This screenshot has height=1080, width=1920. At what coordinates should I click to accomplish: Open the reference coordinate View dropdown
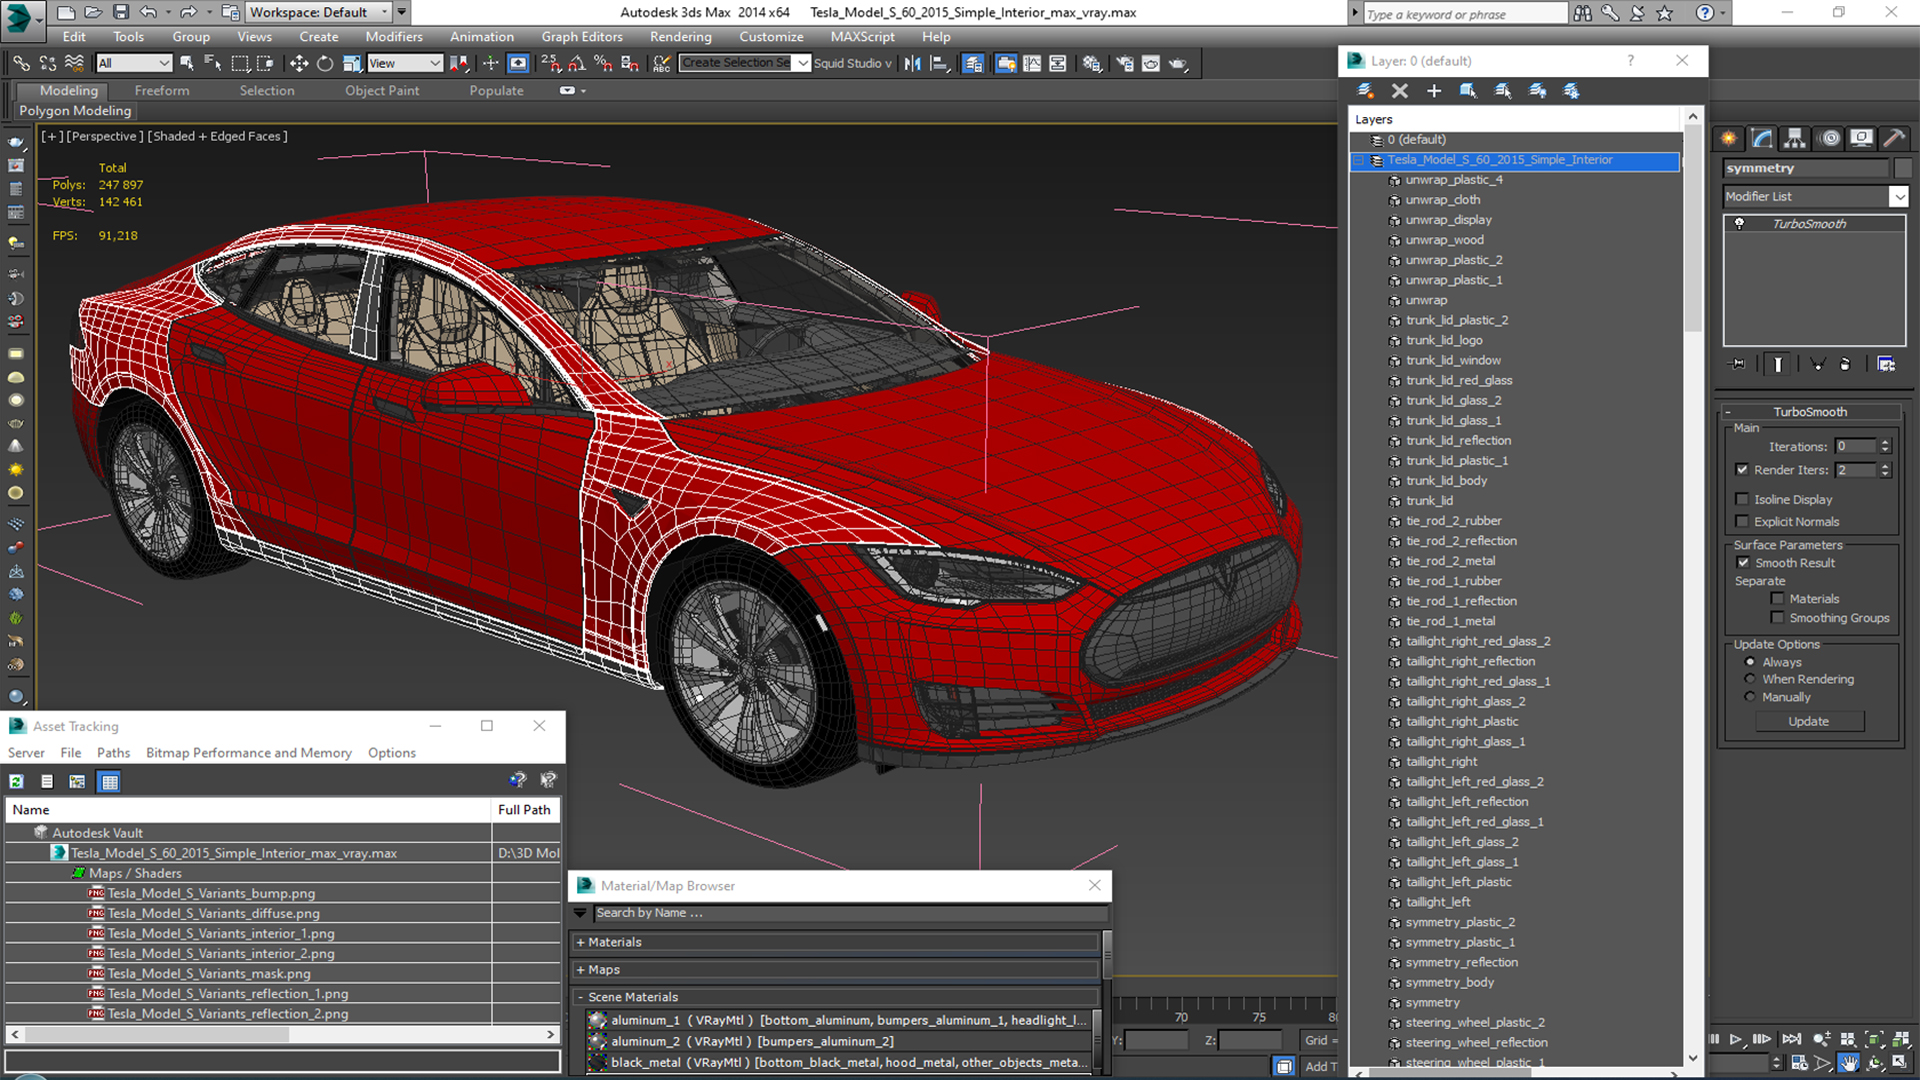pyautogui.click(x=405, y=63)
